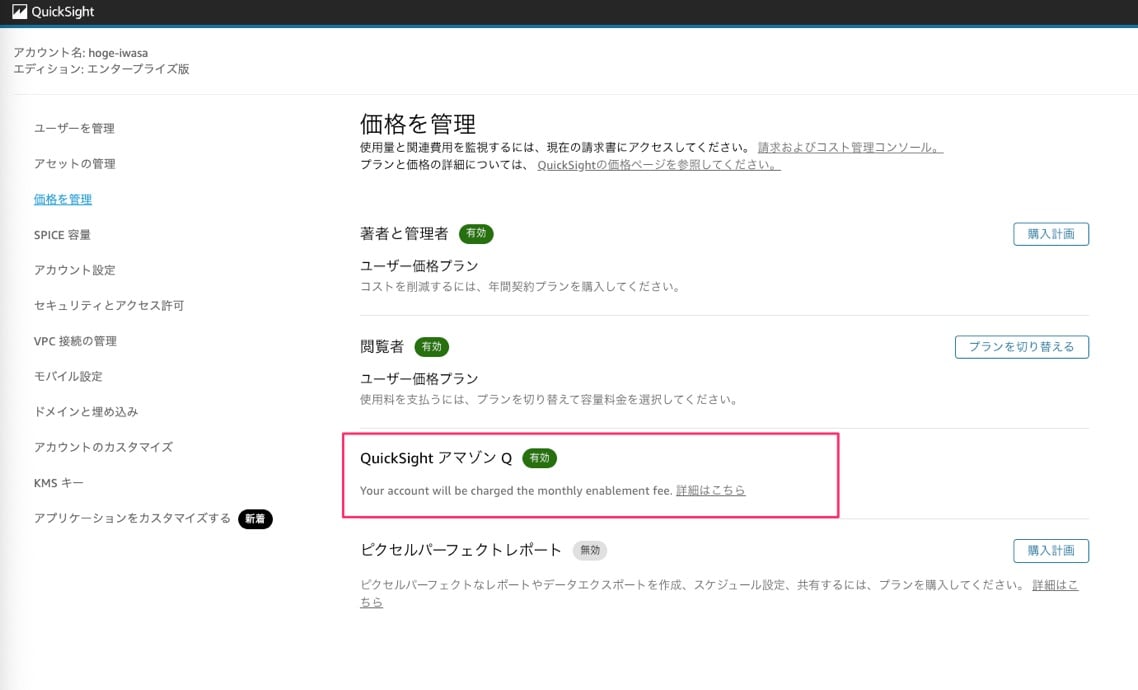
Task: Open アセットの管理 in sidebar
Action: click(75, 164)
